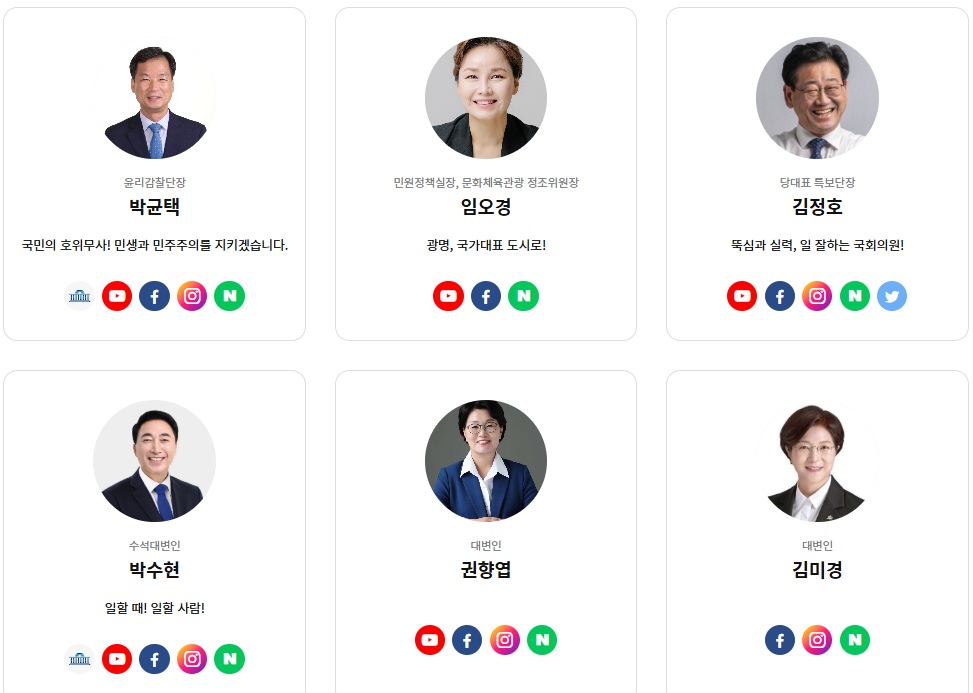Click 임오경's profile photo

[x=486, y=98]
